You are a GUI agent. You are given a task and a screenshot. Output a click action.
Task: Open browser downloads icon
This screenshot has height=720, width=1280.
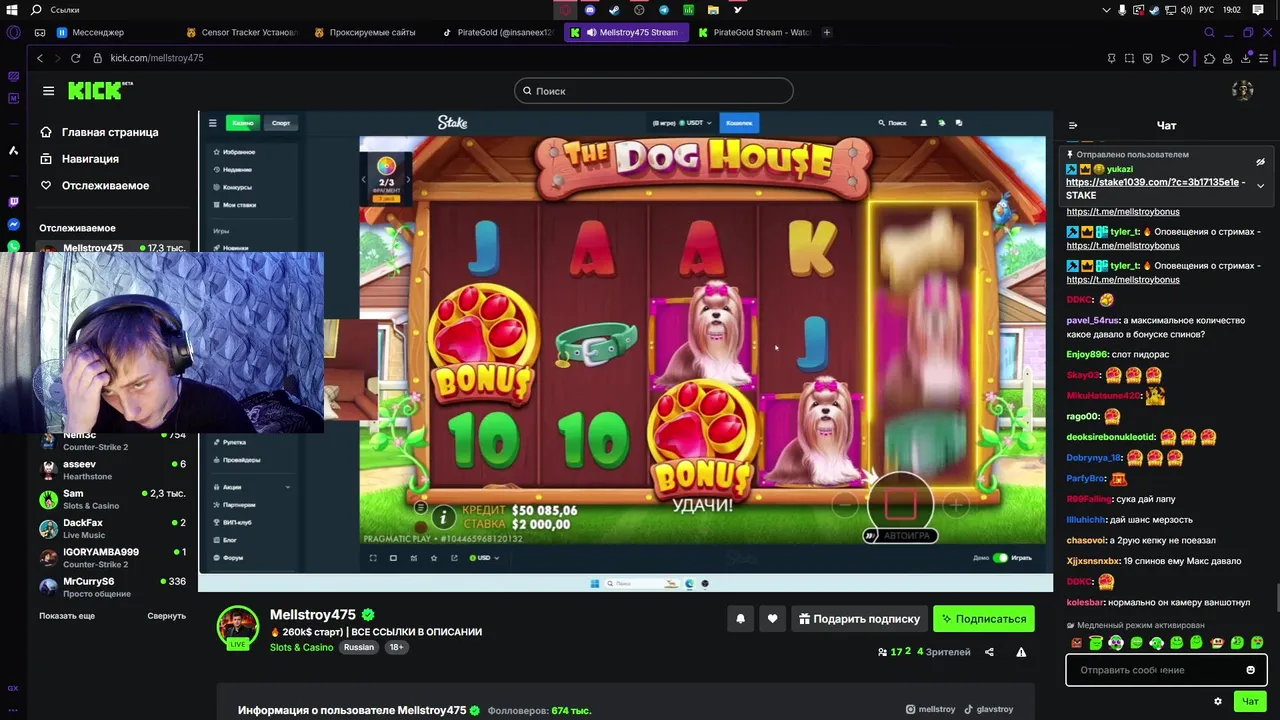[1247, 58]
